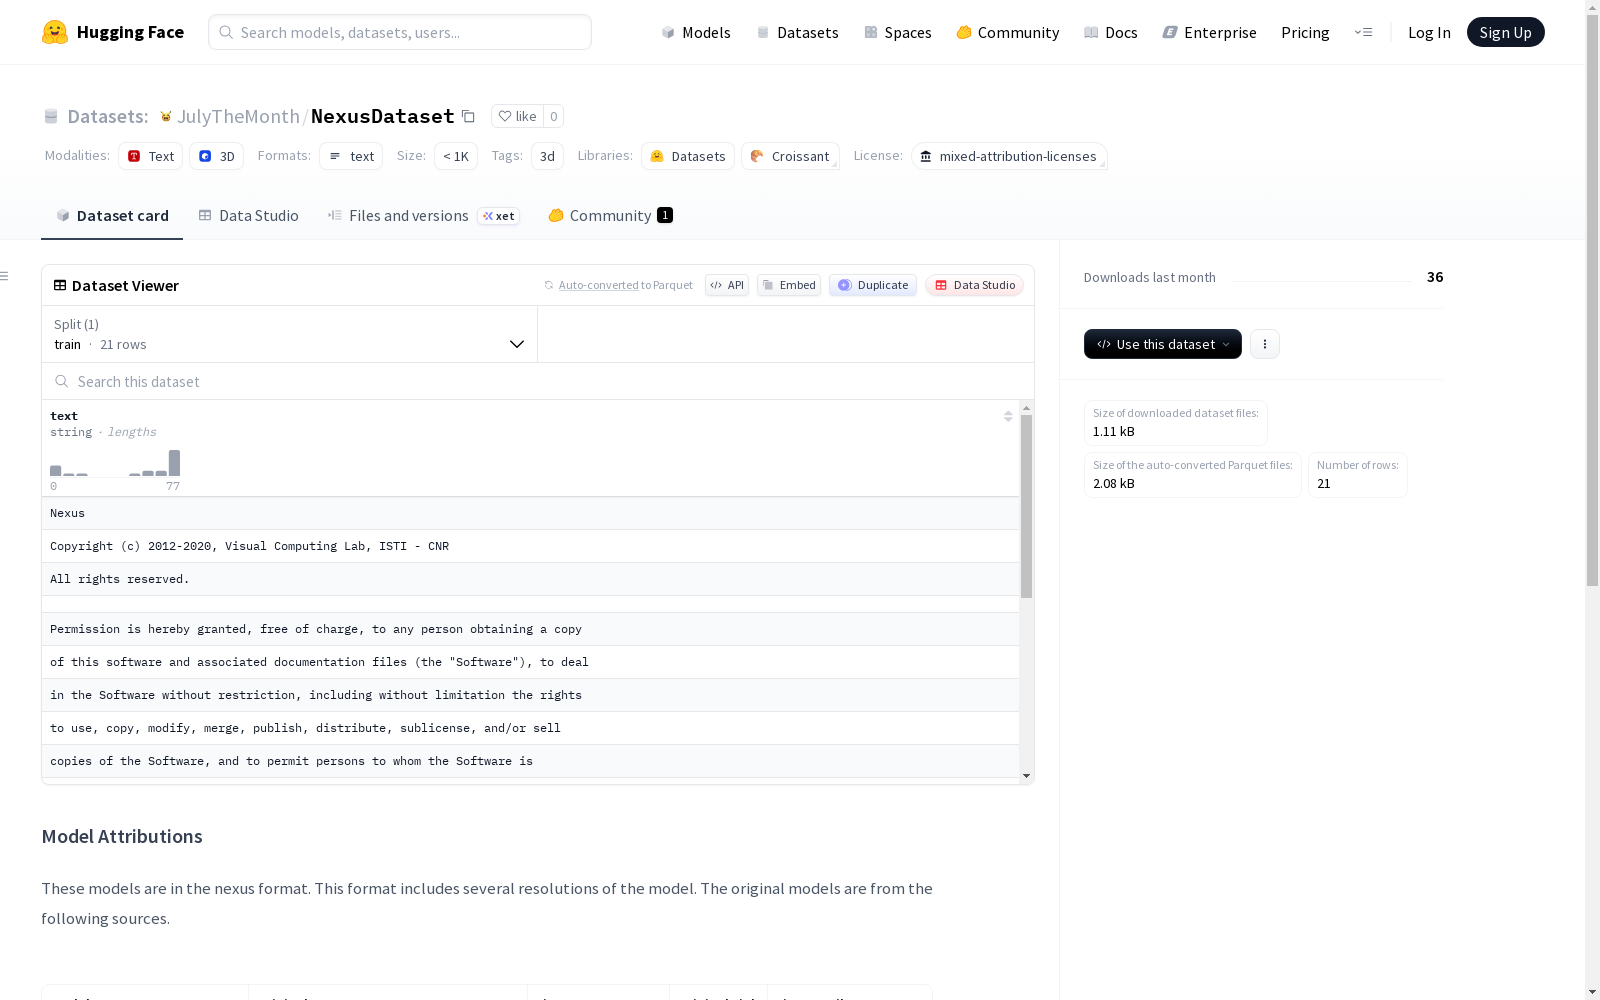The width and height of the screenshot is (1600, 1000).
Task: Click the Copyright (c) 2012-2020 row
Action: point(530,546)
